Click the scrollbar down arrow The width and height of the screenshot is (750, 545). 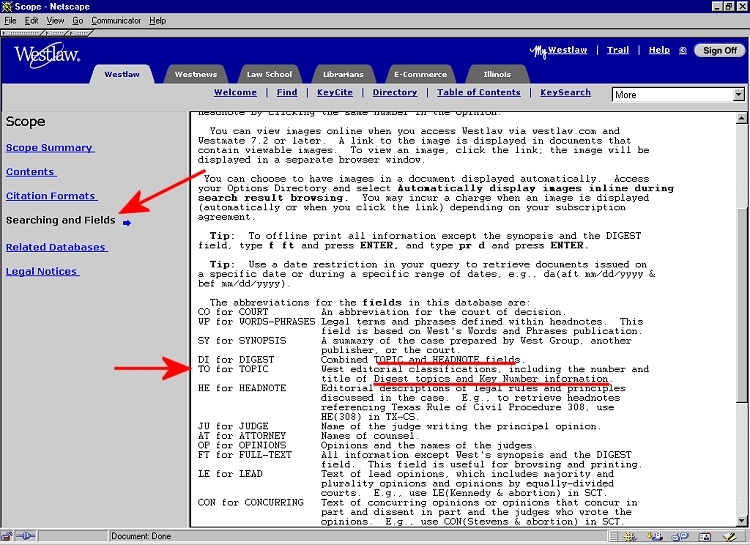pyautogui.click(x=741, y=521)
